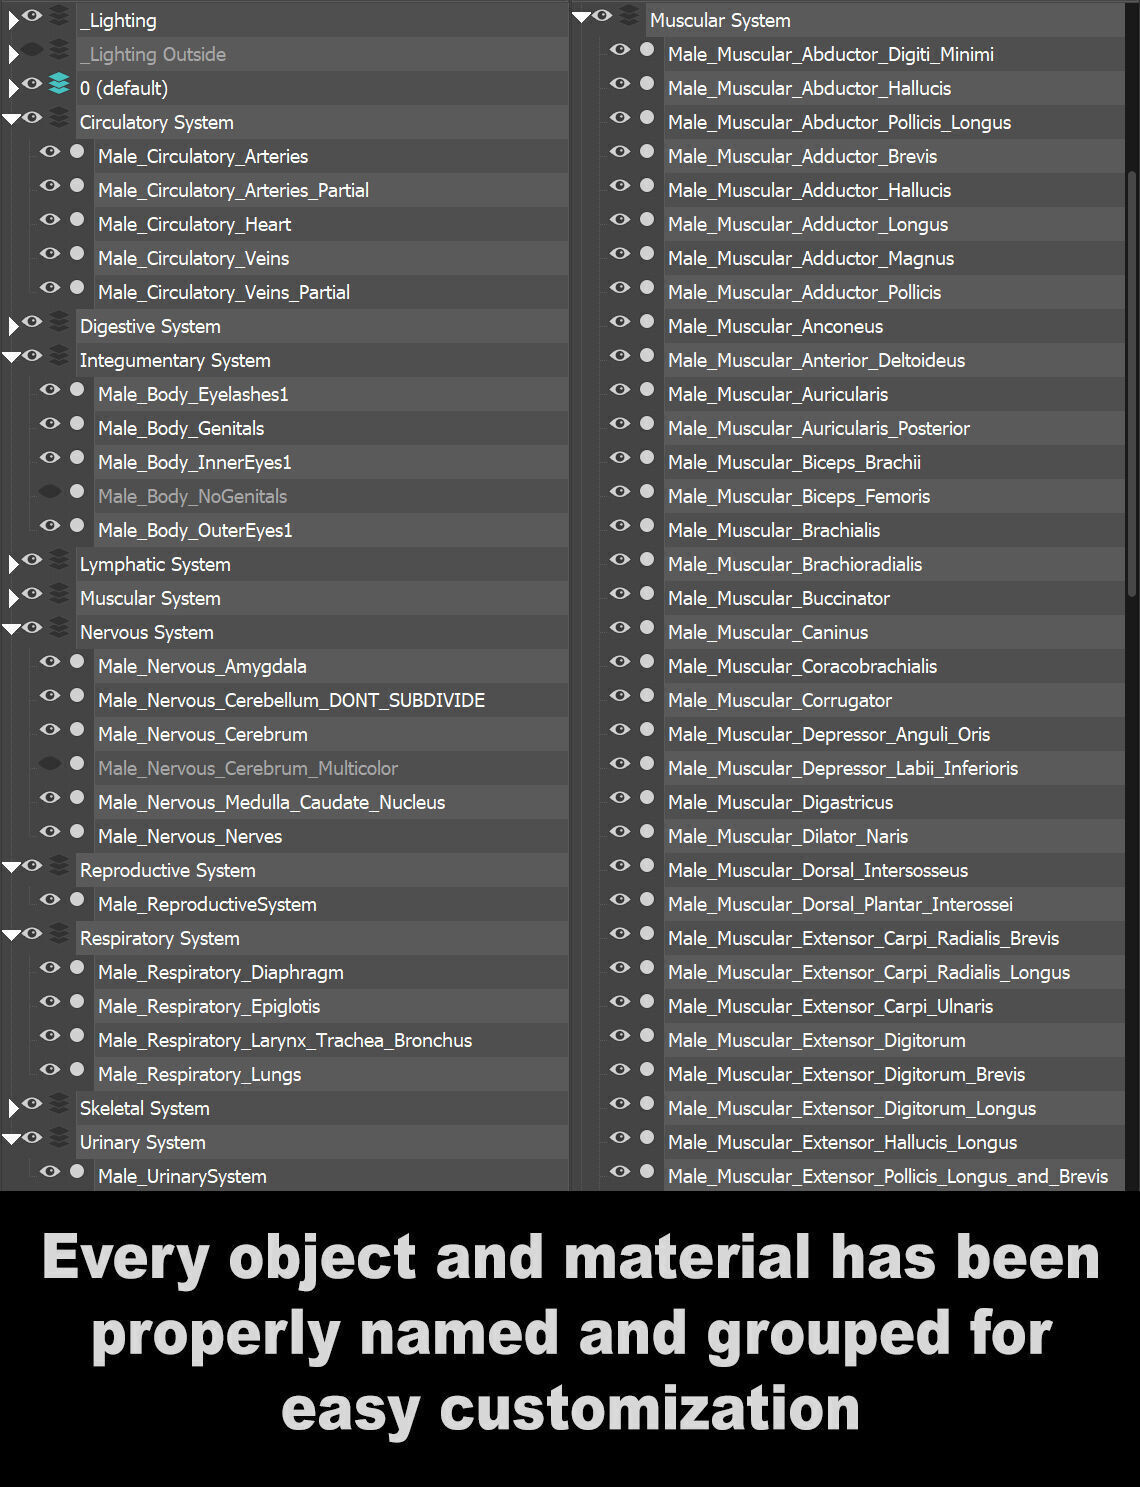1140x1487 pixels.
Task: Click the object dot of Male_Nervous_Cerebrum_Multicolor
Action: 77,764
